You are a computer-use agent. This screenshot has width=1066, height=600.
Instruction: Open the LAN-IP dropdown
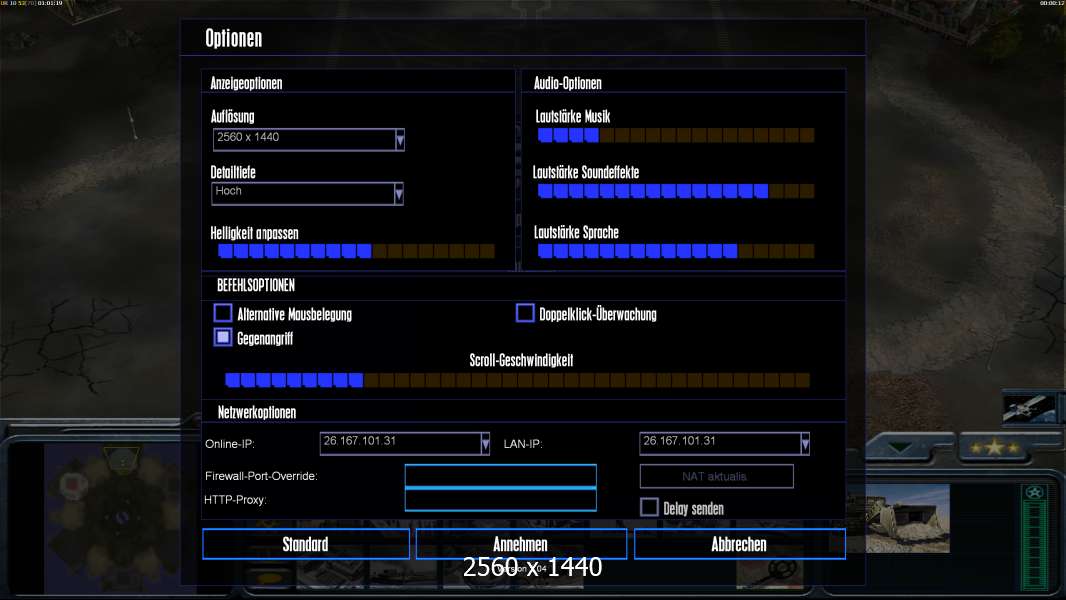click(724, 444)
